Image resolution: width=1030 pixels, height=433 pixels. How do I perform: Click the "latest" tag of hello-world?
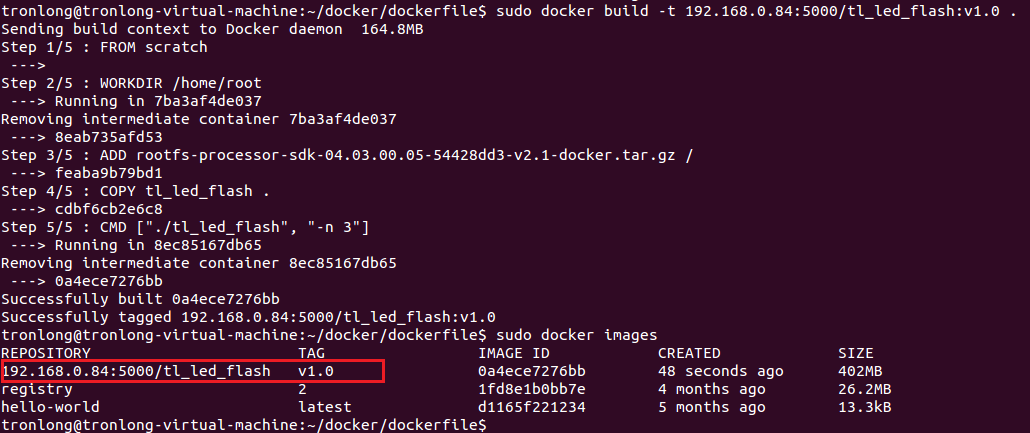[x=325, y=407]
